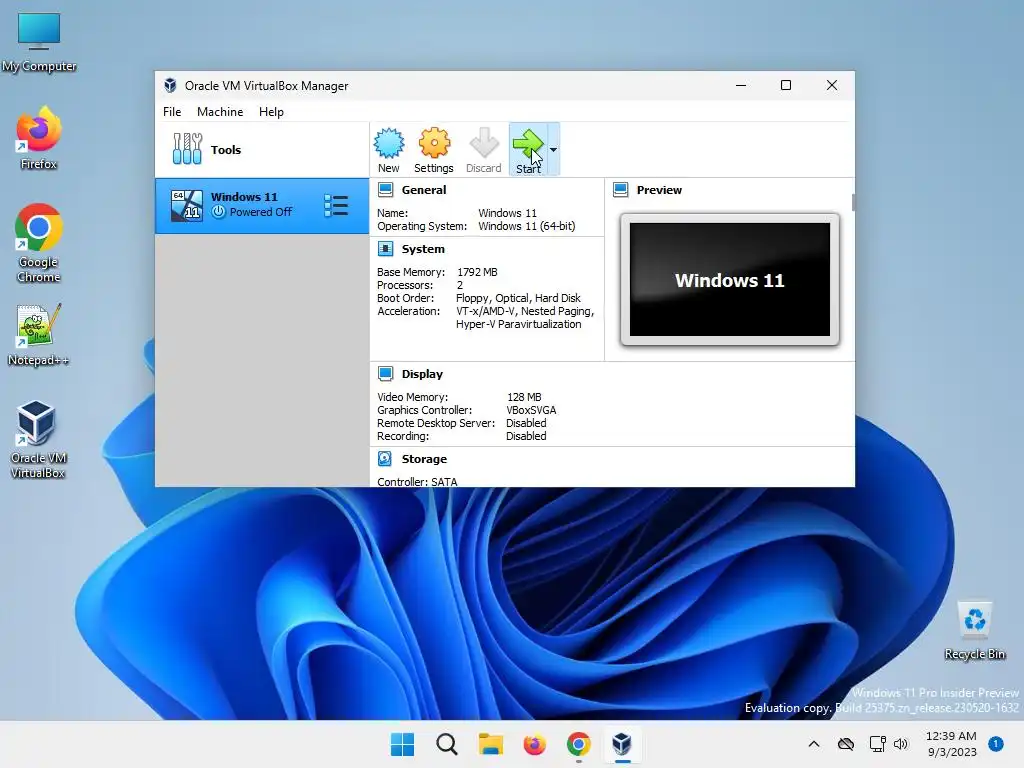
Task: Open the Windows Start menu in taskbar
Action: pos(402,744)
